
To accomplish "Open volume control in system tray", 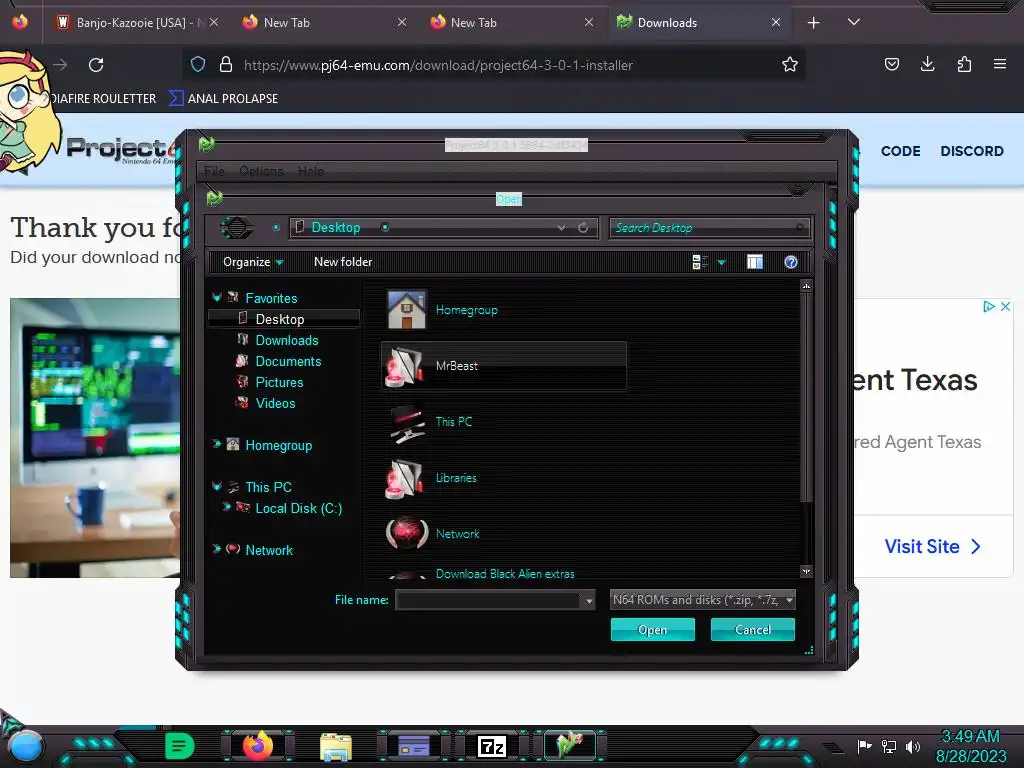I will (x=913, y=746).
